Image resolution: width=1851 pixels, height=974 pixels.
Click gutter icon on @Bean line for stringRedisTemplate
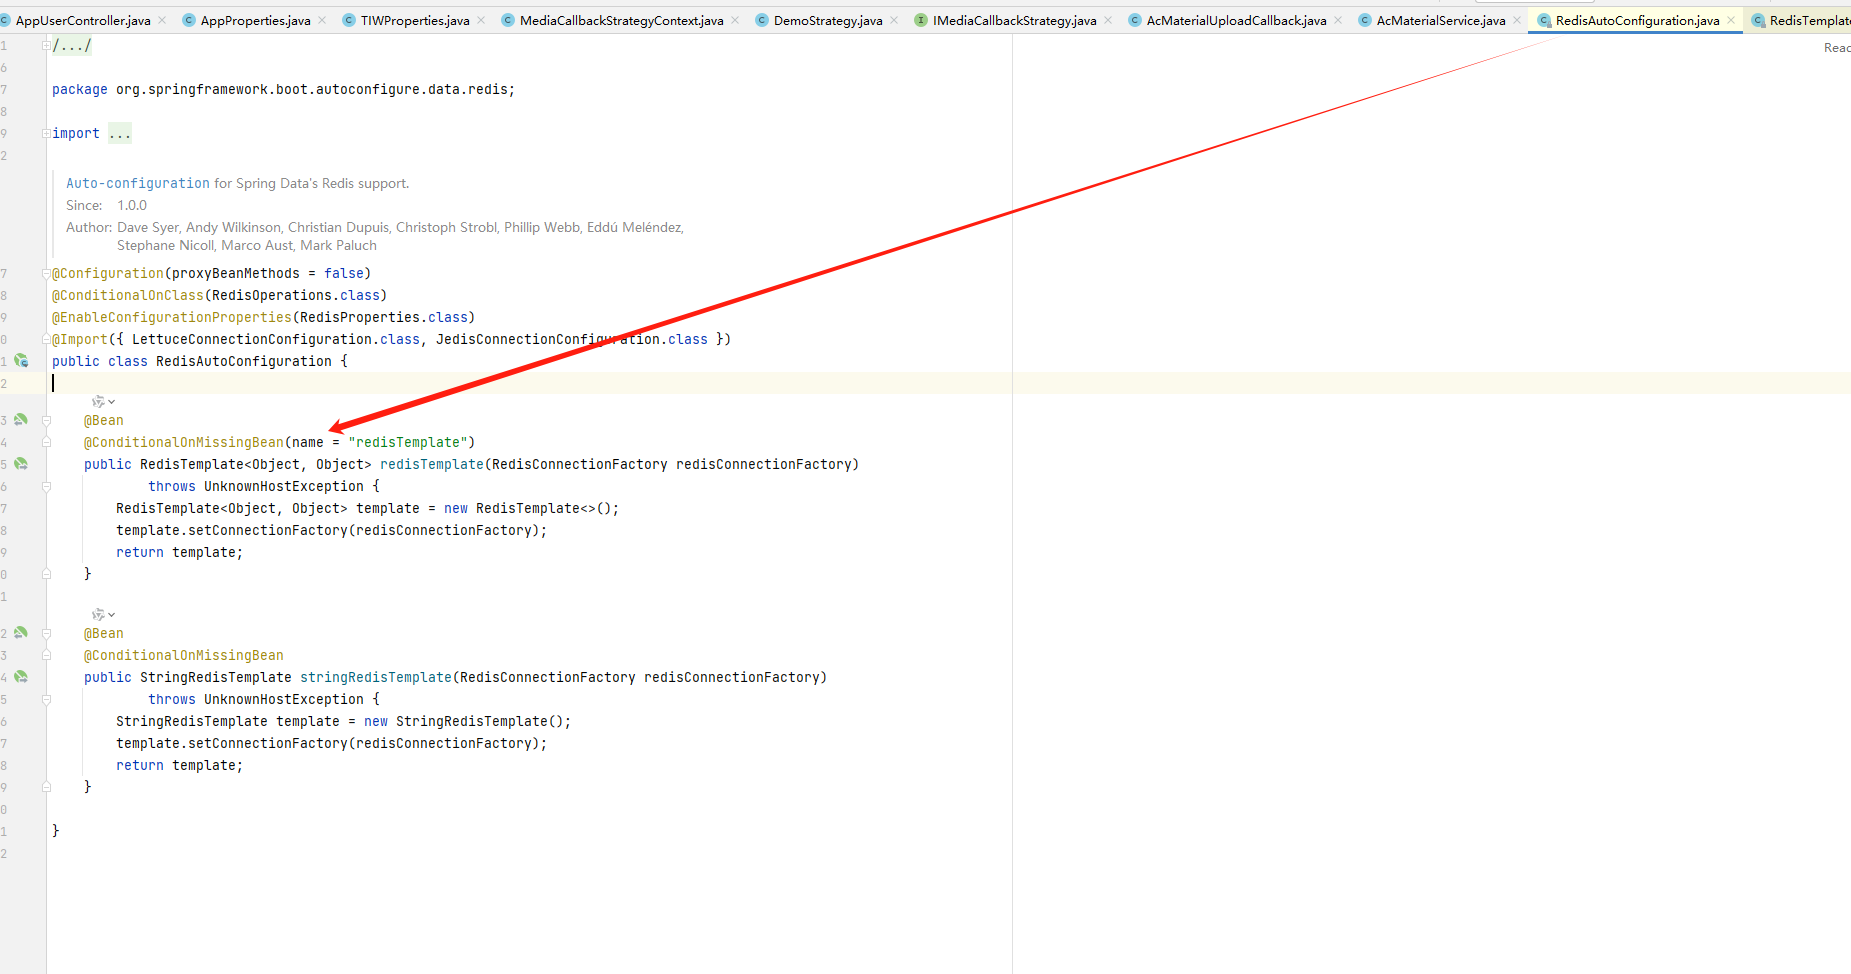[x=21, y=633]
